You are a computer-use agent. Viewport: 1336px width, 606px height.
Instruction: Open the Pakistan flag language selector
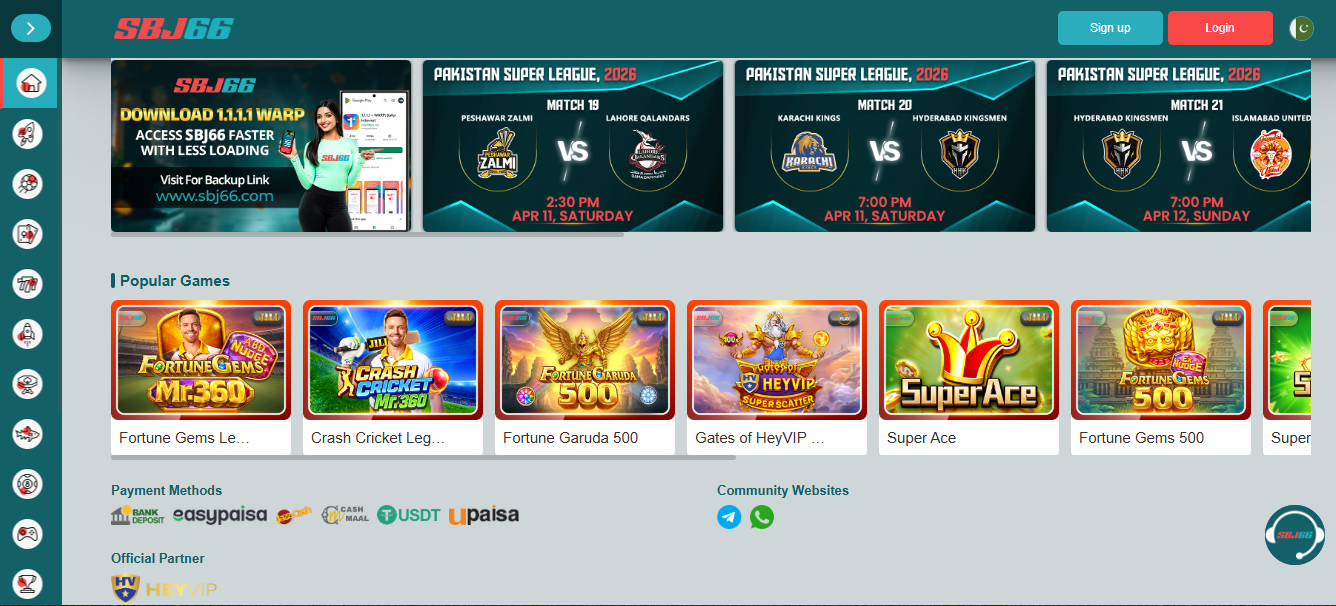pos(1301,28)
